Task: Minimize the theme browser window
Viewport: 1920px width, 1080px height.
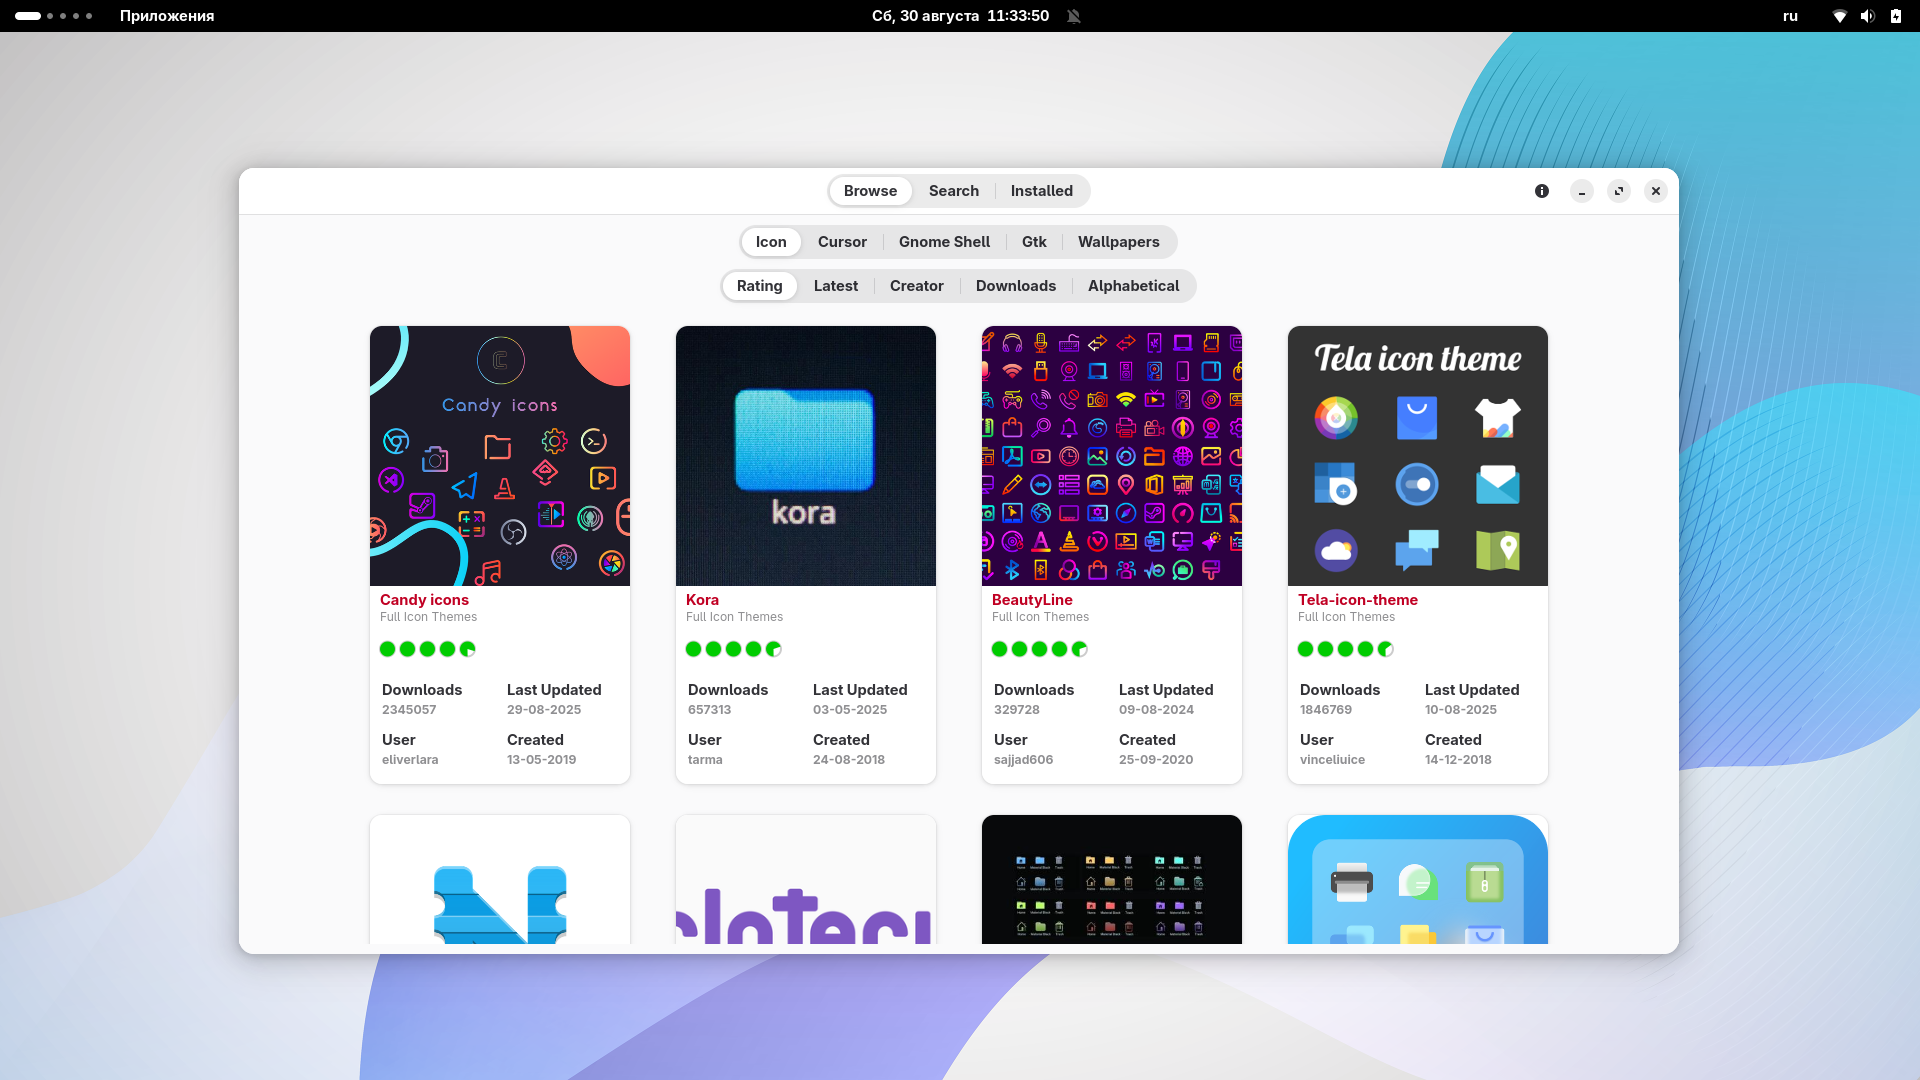Action: (1582, 191)
